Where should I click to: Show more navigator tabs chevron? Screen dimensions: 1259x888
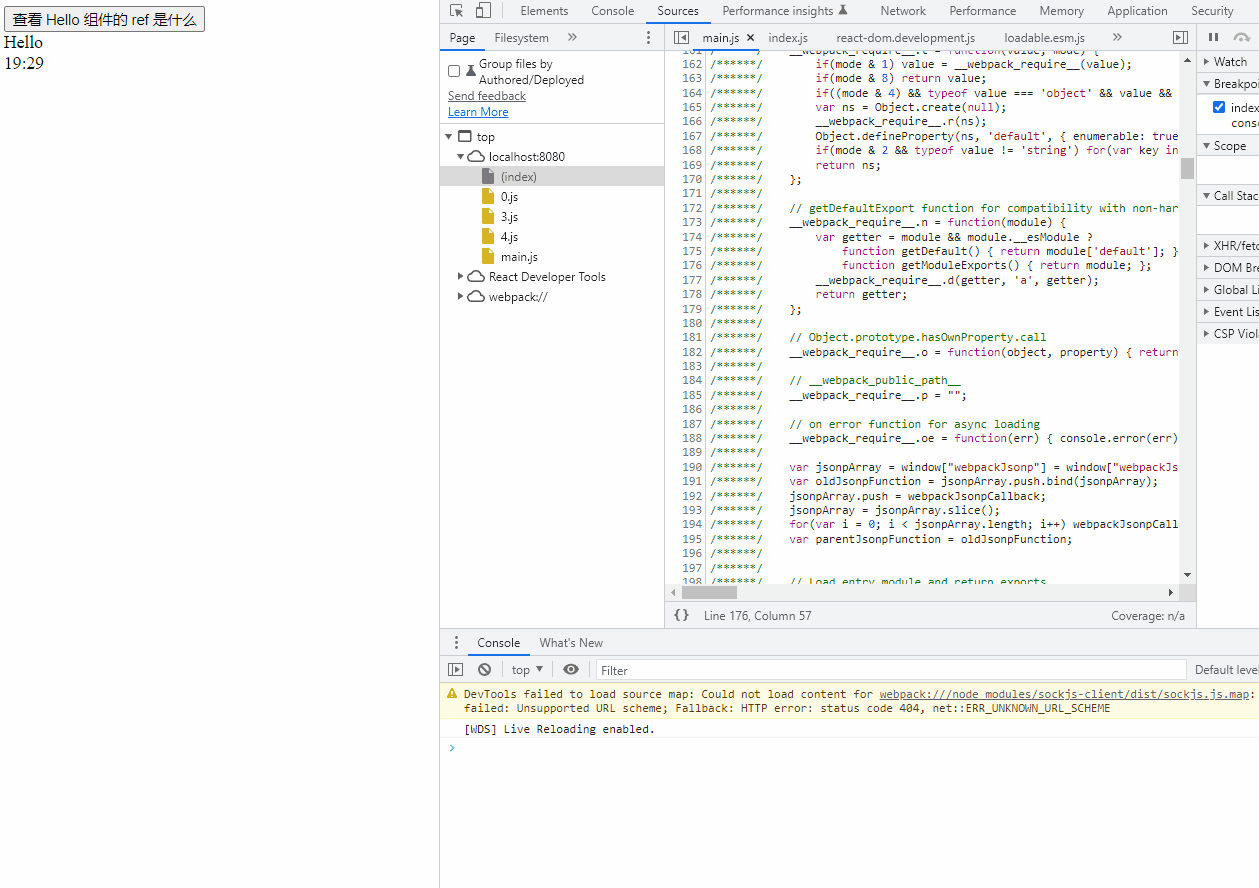pos(572,38)
